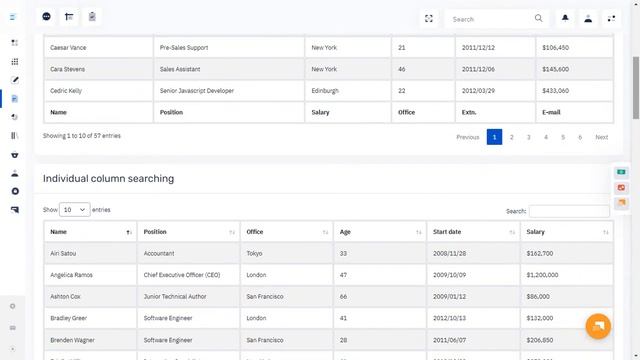Sort by the Name column arrows
Viewport: 640px width, 360px height.
pos(129,232)
